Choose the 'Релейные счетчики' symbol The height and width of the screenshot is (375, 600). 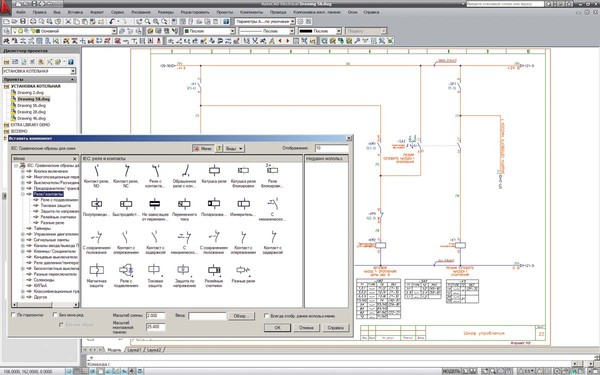(214, 275)
